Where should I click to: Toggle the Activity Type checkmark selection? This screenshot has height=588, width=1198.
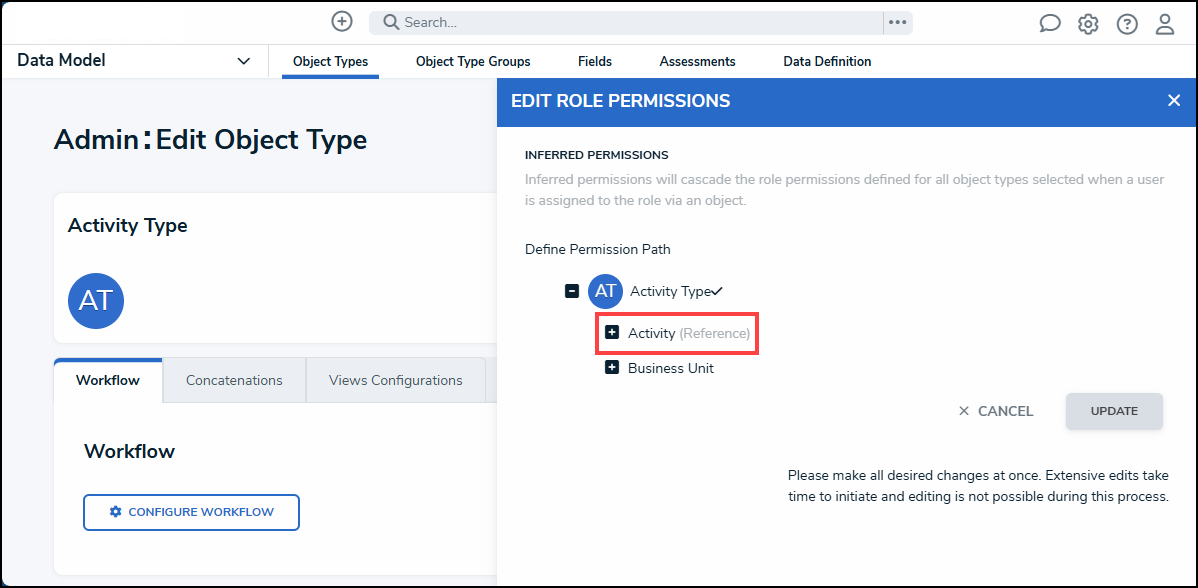click(x=717, y=291)
